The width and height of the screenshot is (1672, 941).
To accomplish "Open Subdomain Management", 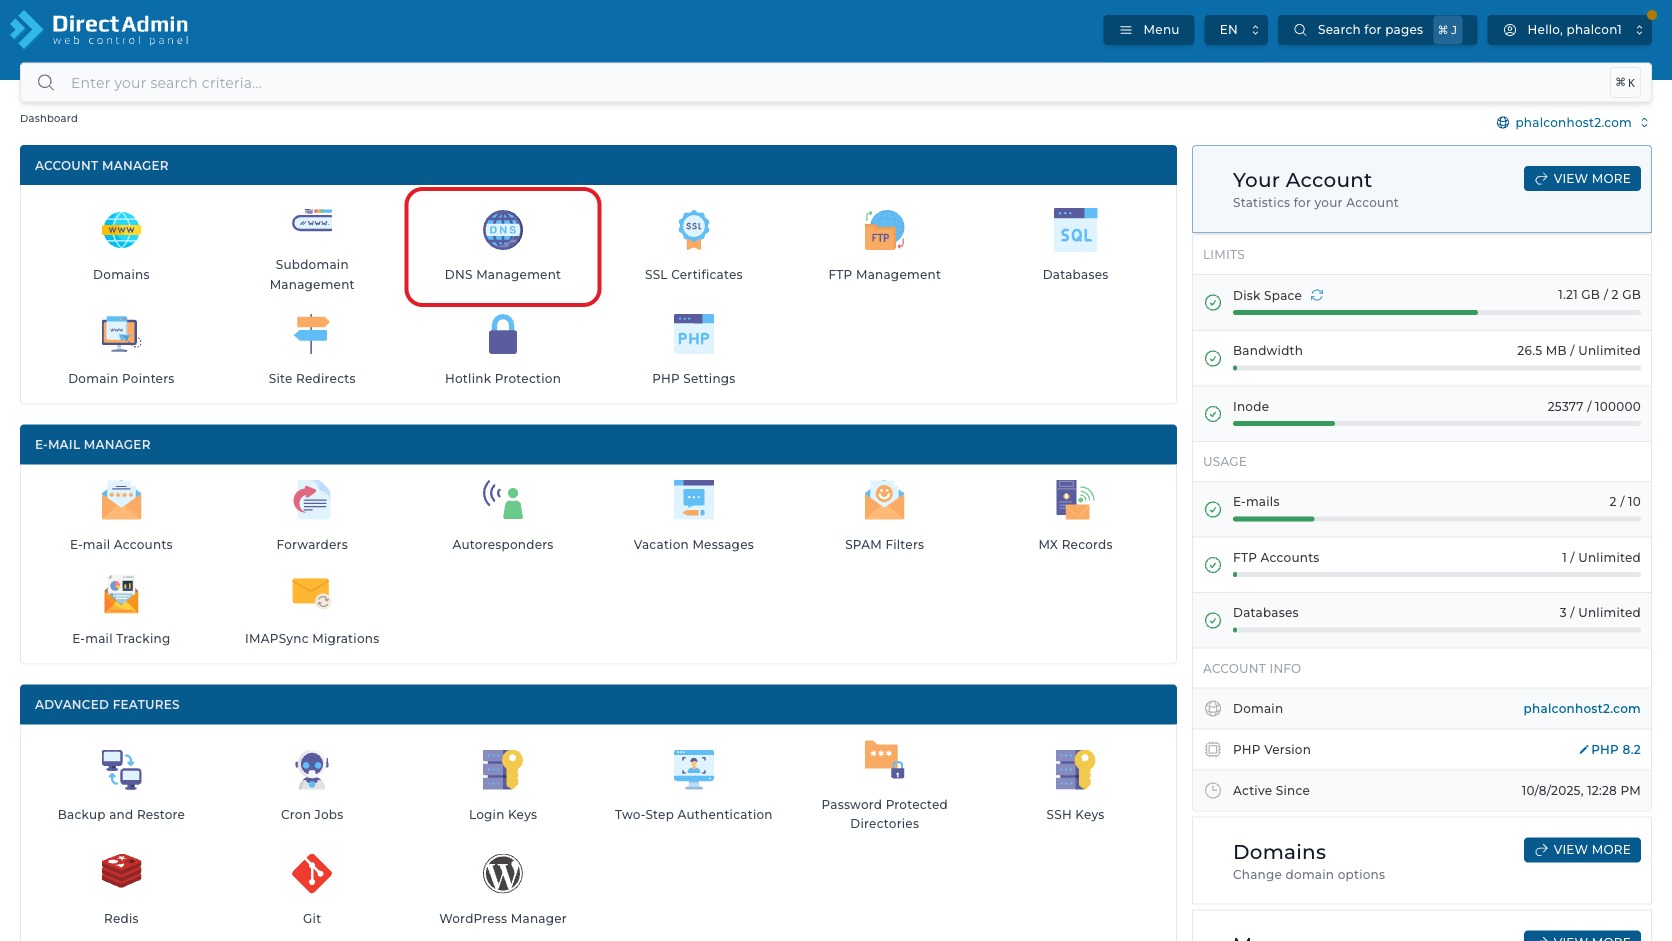I will [312, 249].
